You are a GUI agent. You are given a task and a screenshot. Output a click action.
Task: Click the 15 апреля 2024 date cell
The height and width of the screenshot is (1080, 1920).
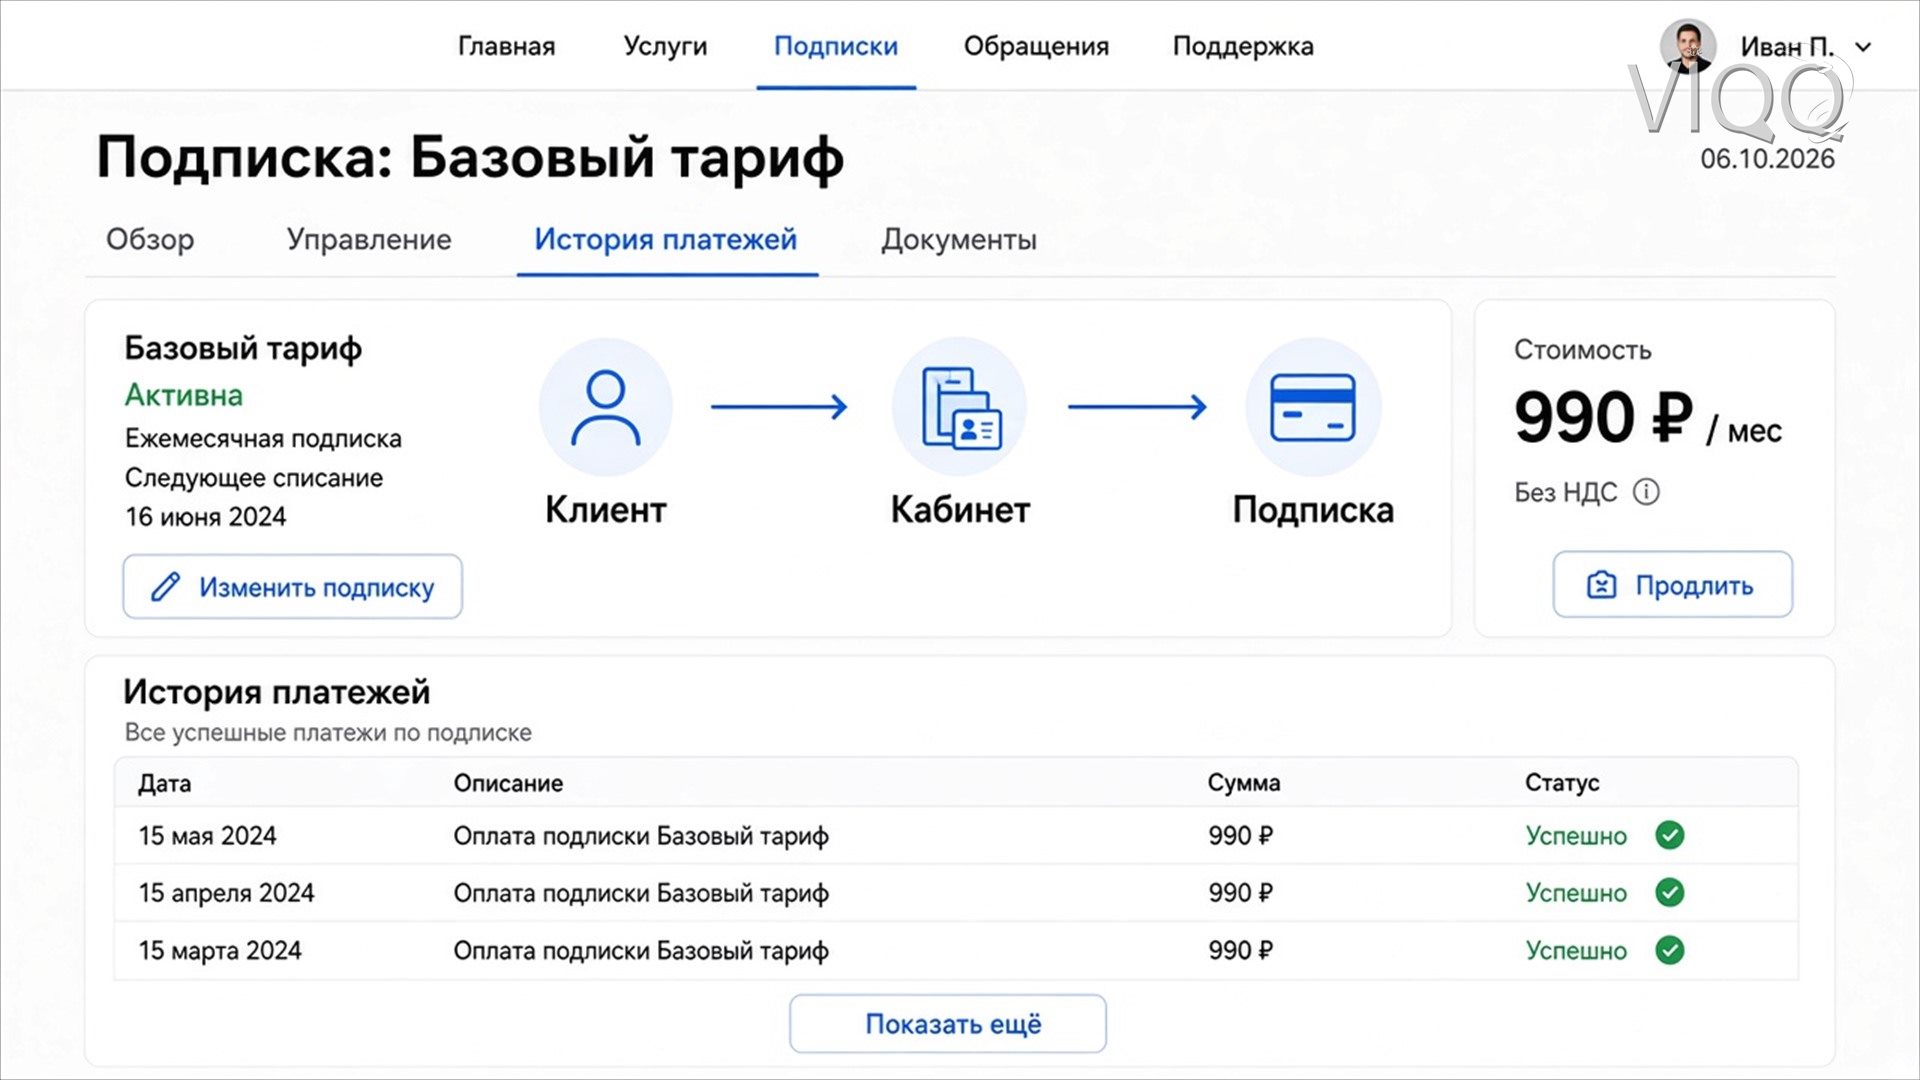point(226,893)
